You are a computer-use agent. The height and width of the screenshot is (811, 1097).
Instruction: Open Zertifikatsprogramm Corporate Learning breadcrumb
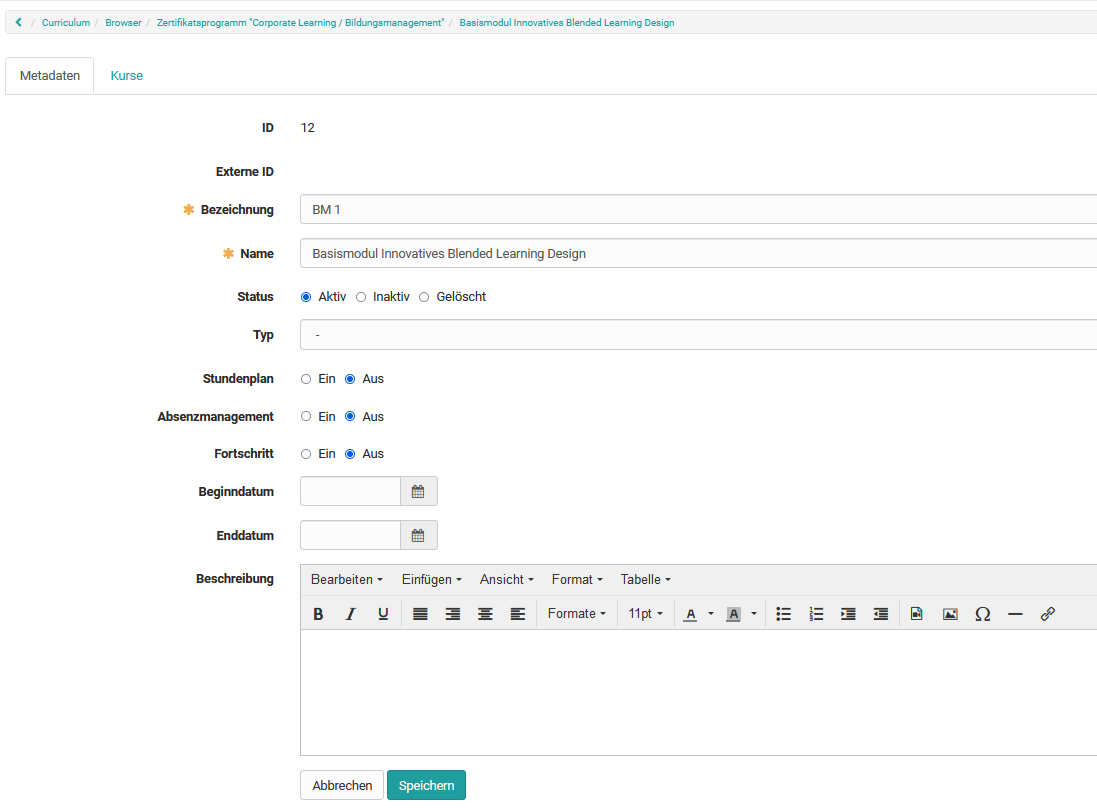[x=300, y=22]
